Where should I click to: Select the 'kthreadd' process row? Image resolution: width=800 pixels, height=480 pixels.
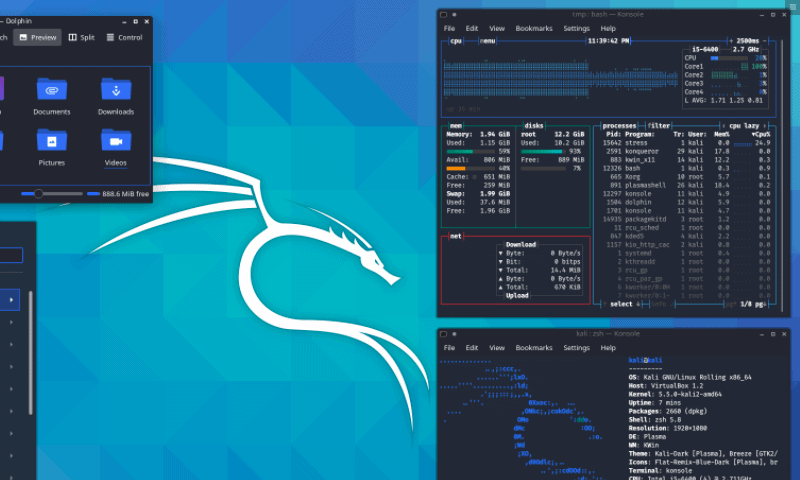click(x=686, y=262)
